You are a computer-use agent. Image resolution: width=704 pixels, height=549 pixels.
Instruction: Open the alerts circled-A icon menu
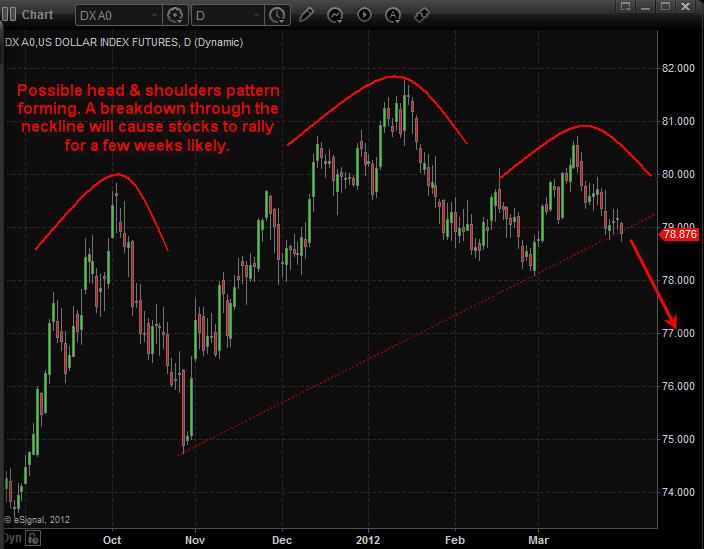pyautogui.click(x=393, y=15)
